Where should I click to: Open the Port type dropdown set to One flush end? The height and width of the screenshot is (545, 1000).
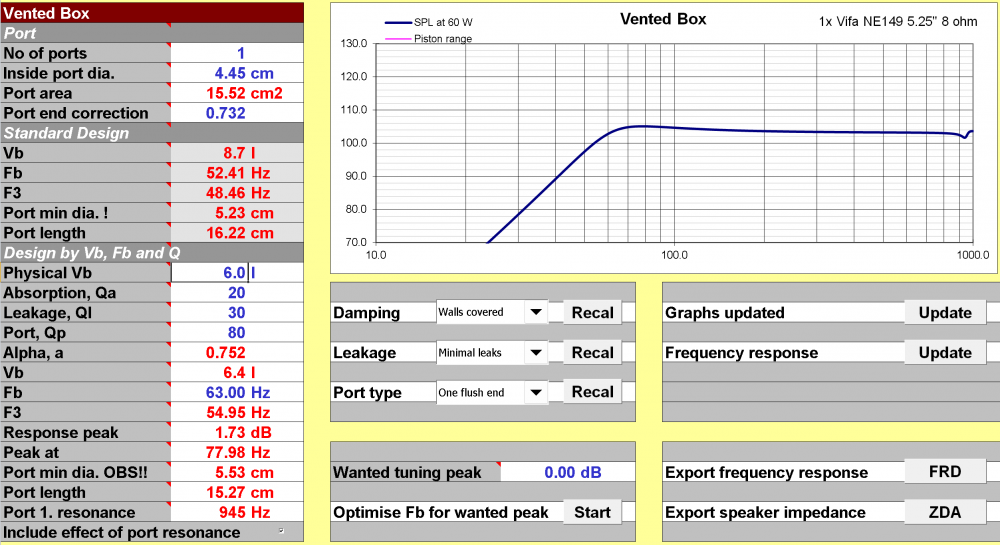tap(537, 393)
